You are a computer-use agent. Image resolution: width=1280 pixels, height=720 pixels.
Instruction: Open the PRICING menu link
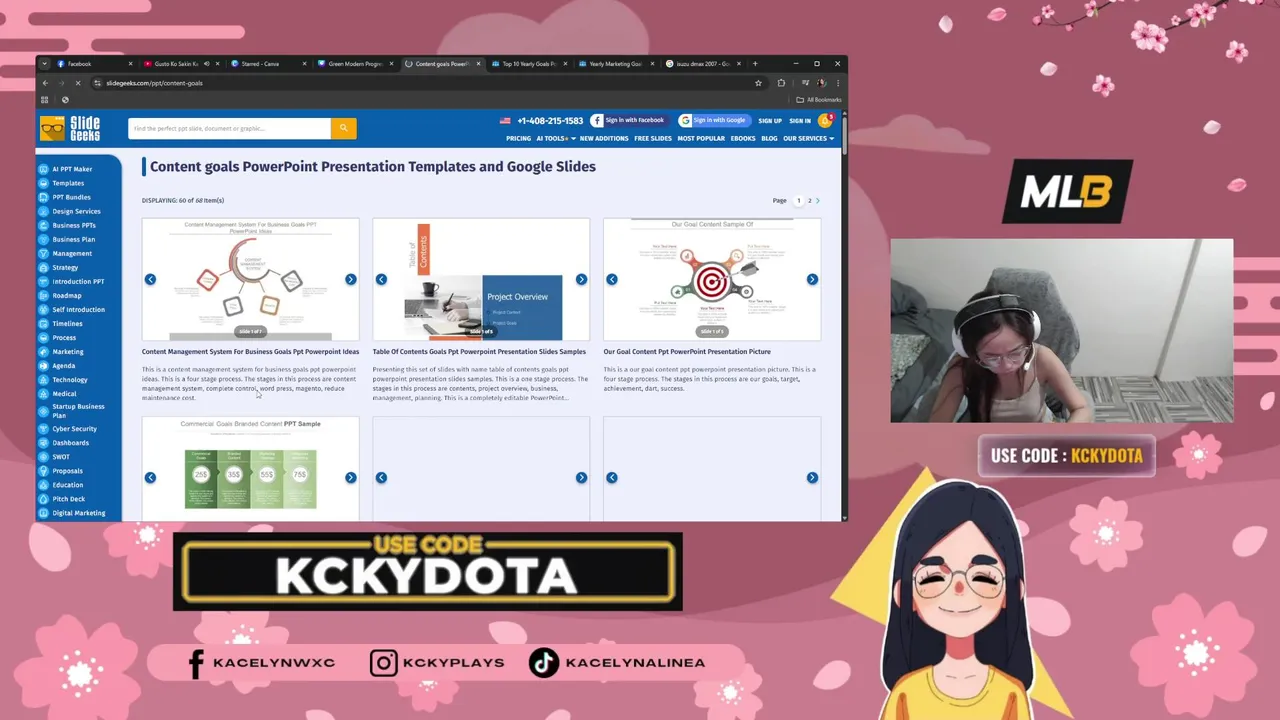coord(518,139)
